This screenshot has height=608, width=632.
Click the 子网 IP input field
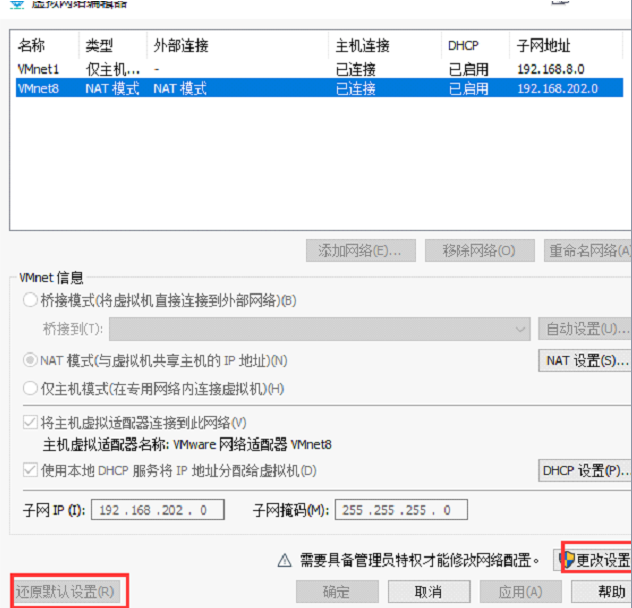(158, 510)
